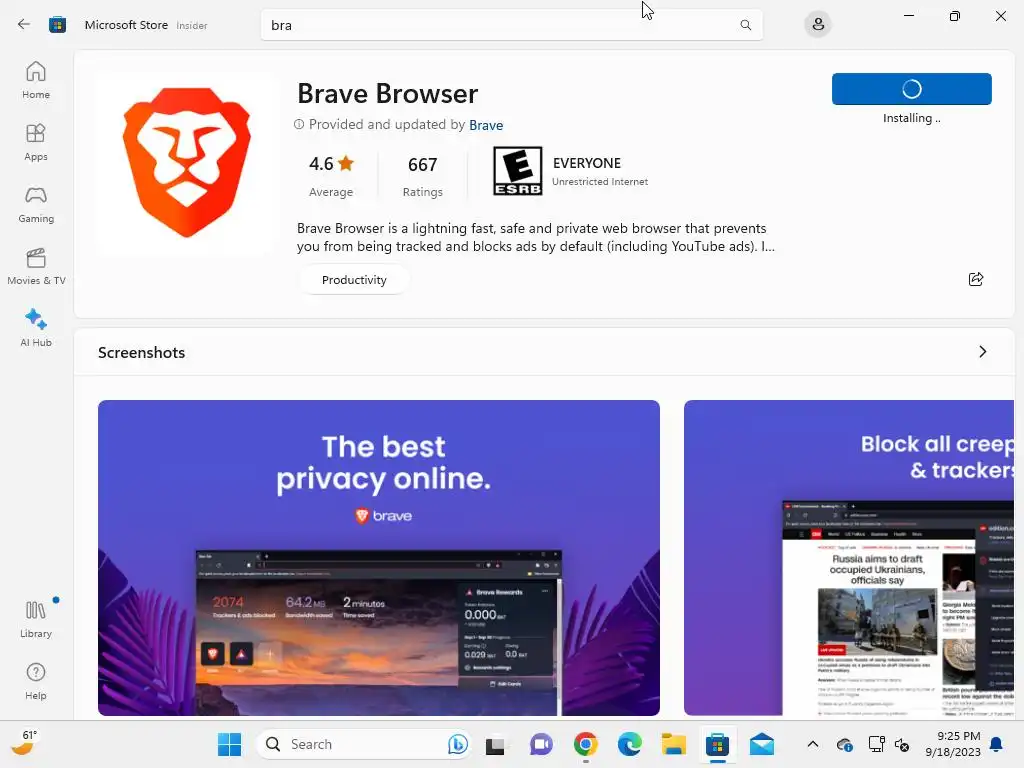Click the Microsoft Store taskbar icon
1024x768 pixels.
717,744
